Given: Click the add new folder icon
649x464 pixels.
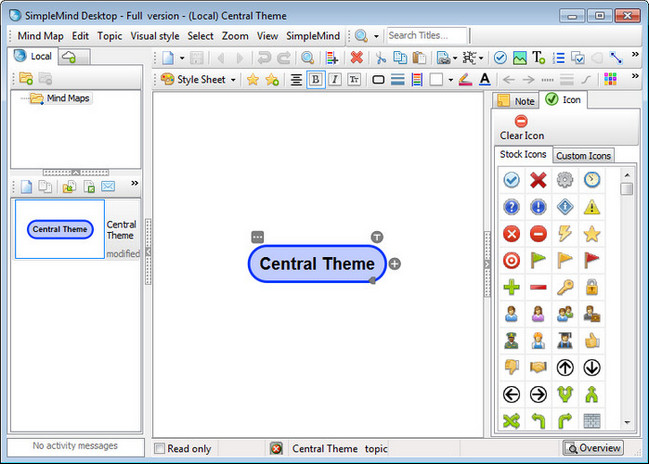Looking at the screenshot, I should [25, 79].
